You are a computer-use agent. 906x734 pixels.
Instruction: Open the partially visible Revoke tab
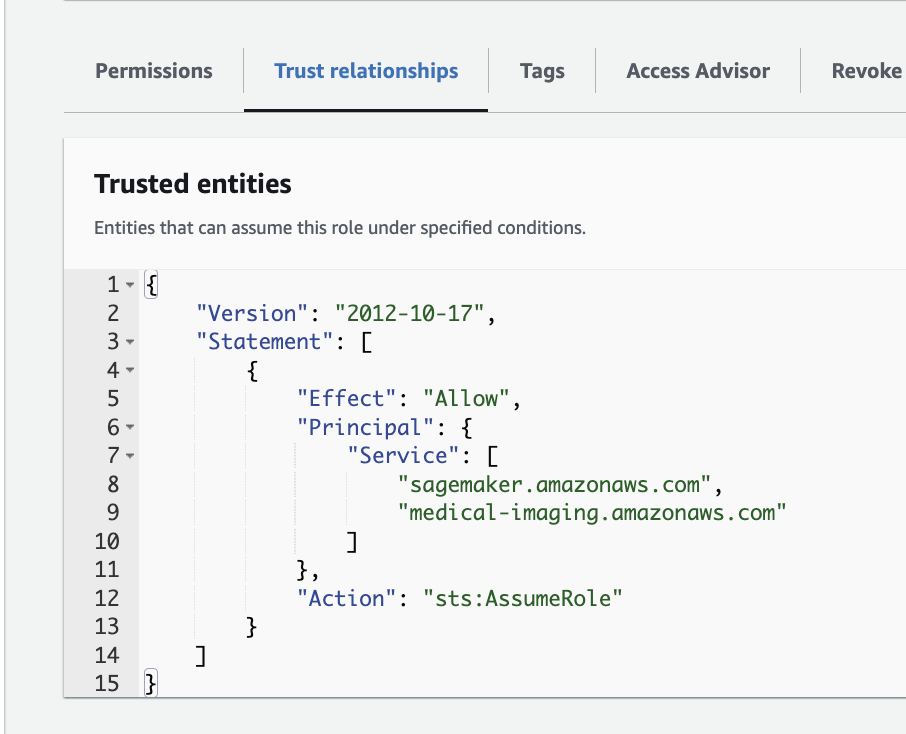coord(866,71)
